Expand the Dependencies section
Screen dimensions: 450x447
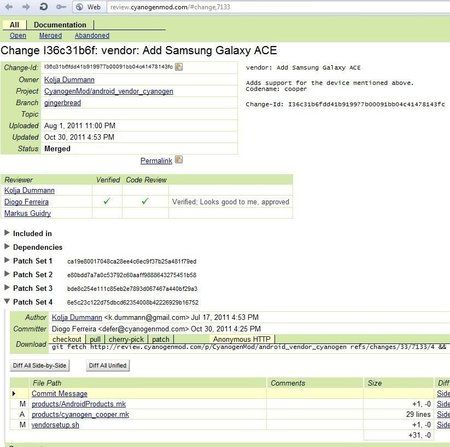[7, 247]
